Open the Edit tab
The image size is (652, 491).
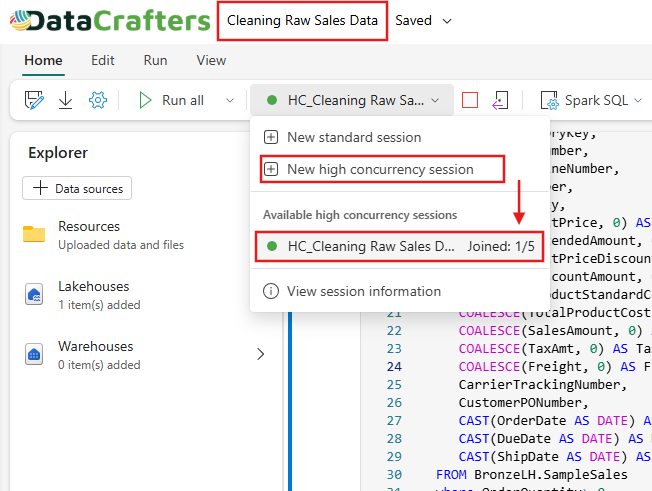pos(103,60)
